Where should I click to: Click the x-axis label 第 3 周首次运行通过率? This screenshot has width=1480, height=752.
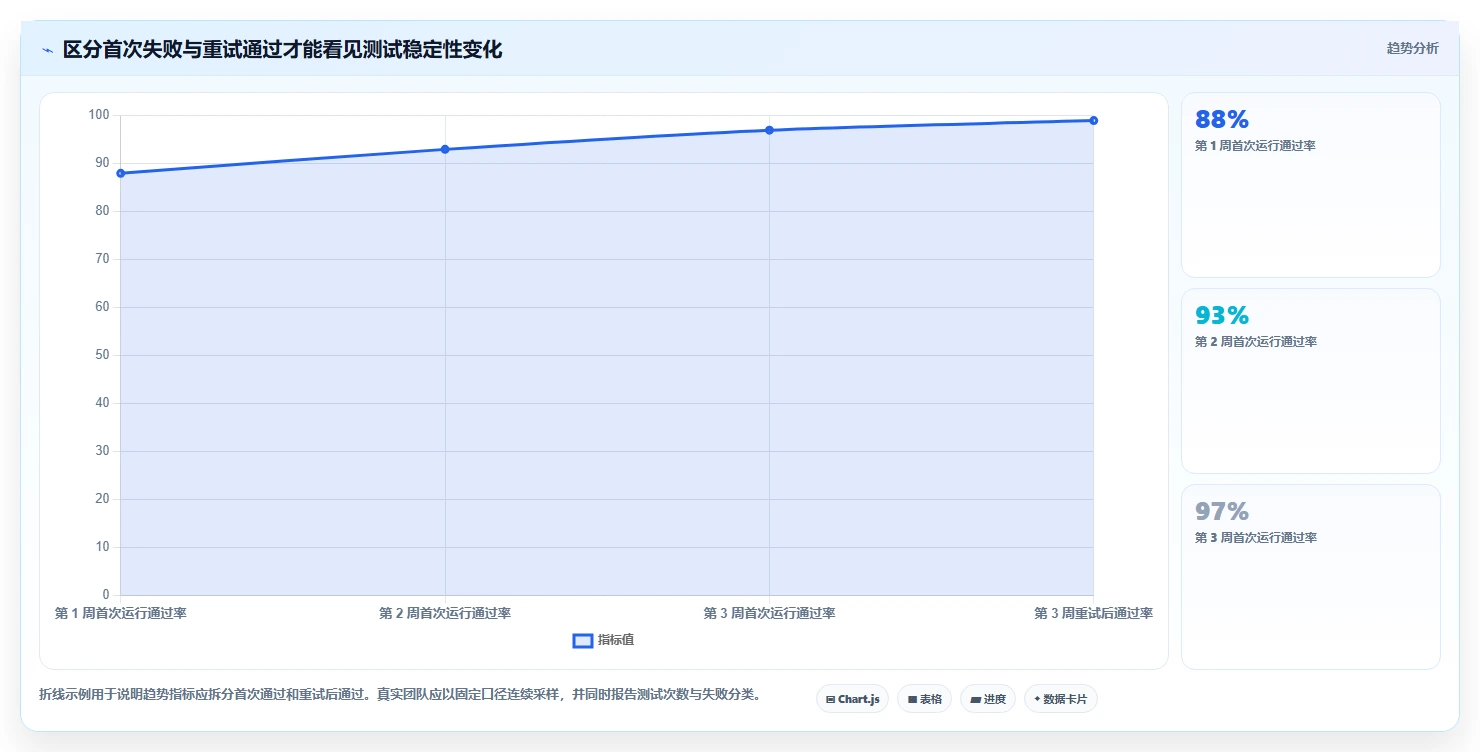[769, 613]
